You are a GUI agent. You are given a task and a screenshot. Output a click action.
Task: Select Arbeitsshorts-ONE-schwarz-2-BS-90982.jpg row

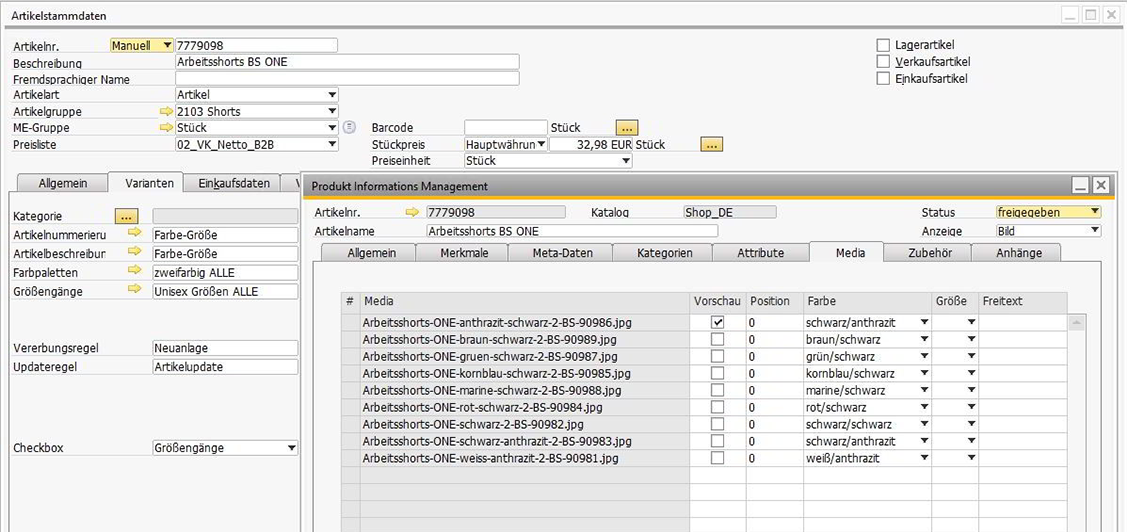(x=525, y=424)
